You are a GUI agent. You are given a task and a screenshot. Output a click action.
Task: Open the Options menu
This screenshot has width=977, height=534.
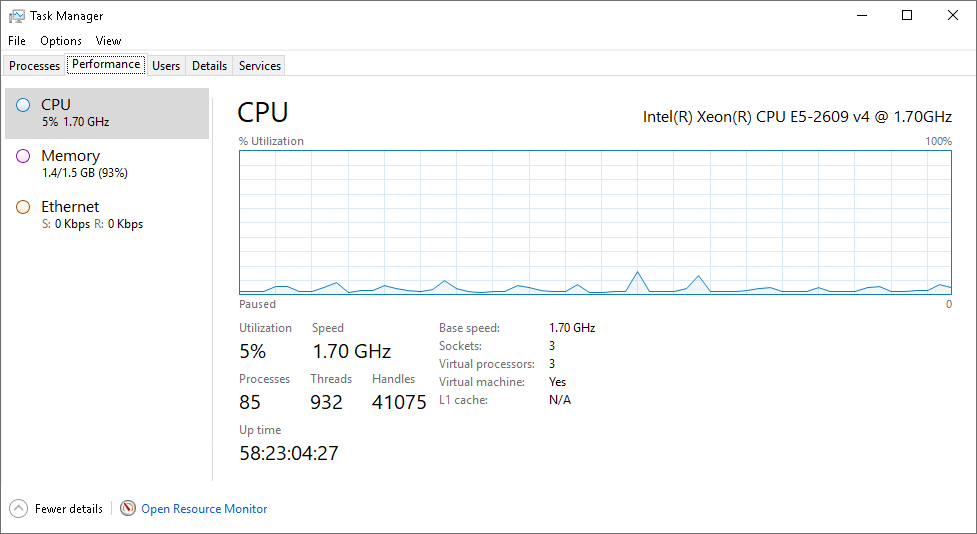[61, 41]
